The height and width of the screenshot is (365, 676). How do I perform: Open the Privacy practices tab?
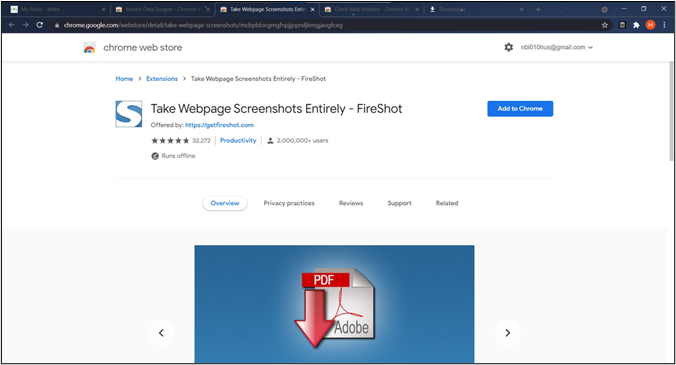pyautogui.click(x=289, y=203)
